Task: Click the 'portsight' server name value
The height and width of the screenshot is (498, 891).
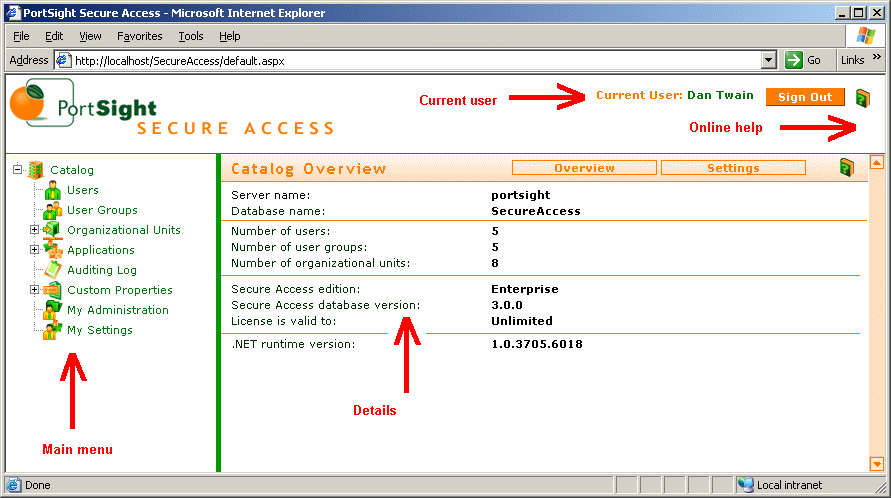Action: pos(521,195)
